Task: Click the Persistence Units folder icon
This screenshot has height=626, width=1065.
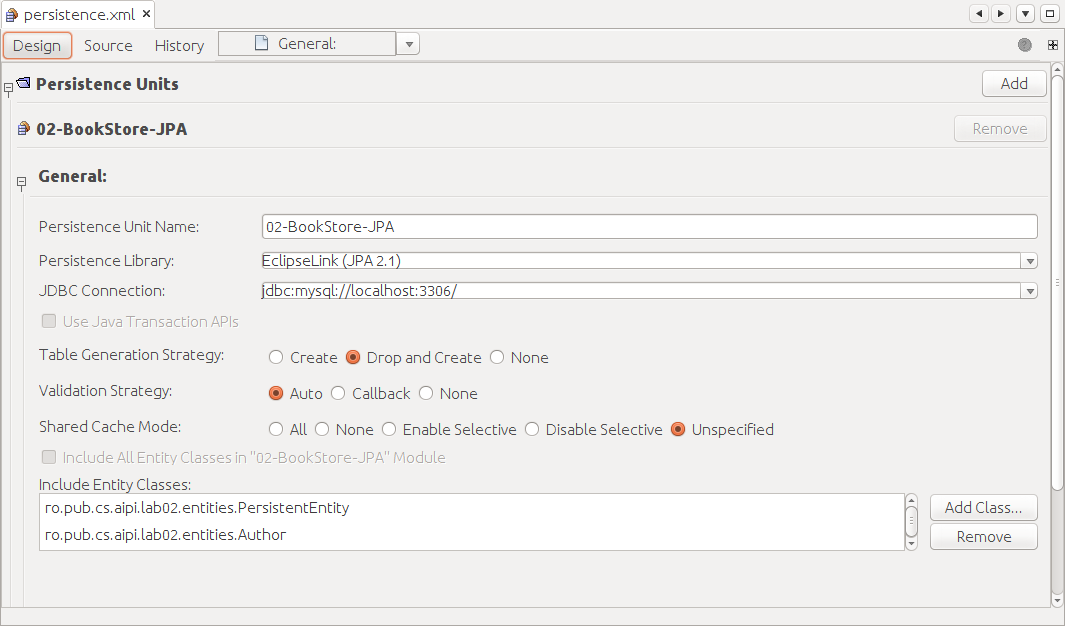Action: 24,83
